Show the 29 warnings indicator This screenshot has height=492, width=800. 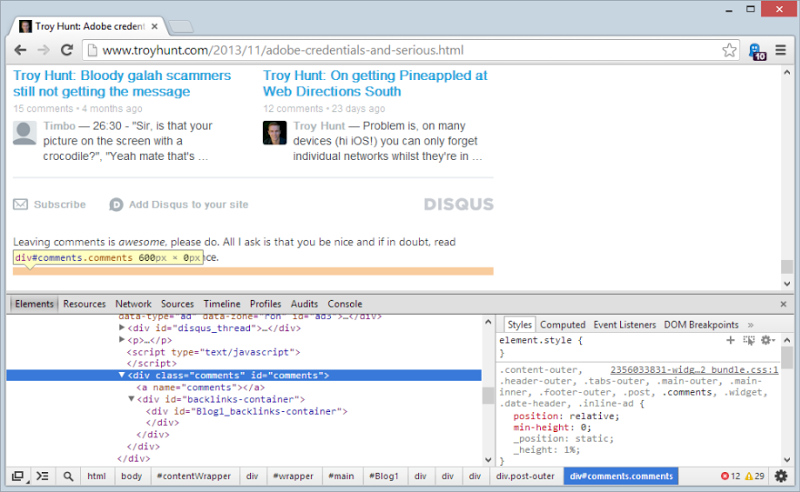tap(755, 476)
